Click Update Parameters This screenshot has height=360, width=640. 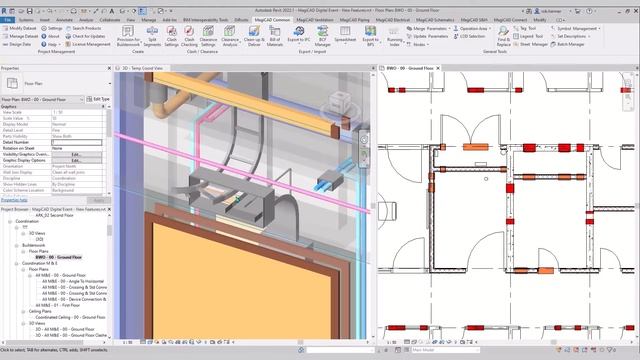click(427, 36)
